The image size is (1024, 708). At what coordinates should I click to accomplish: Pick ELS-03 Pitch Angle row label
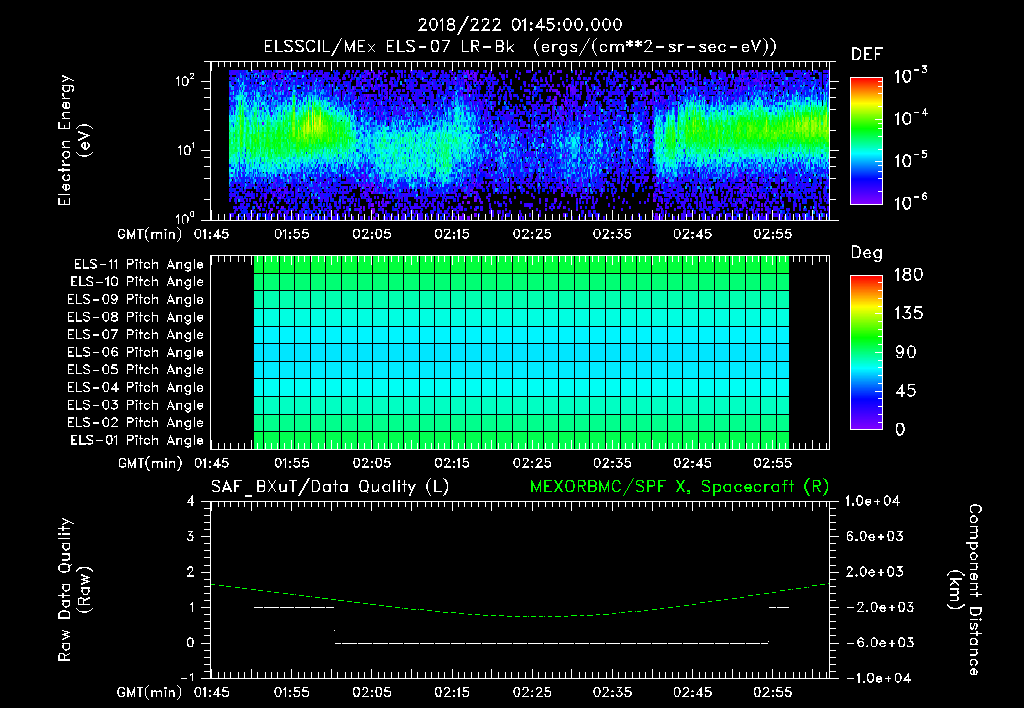point(136,406)
